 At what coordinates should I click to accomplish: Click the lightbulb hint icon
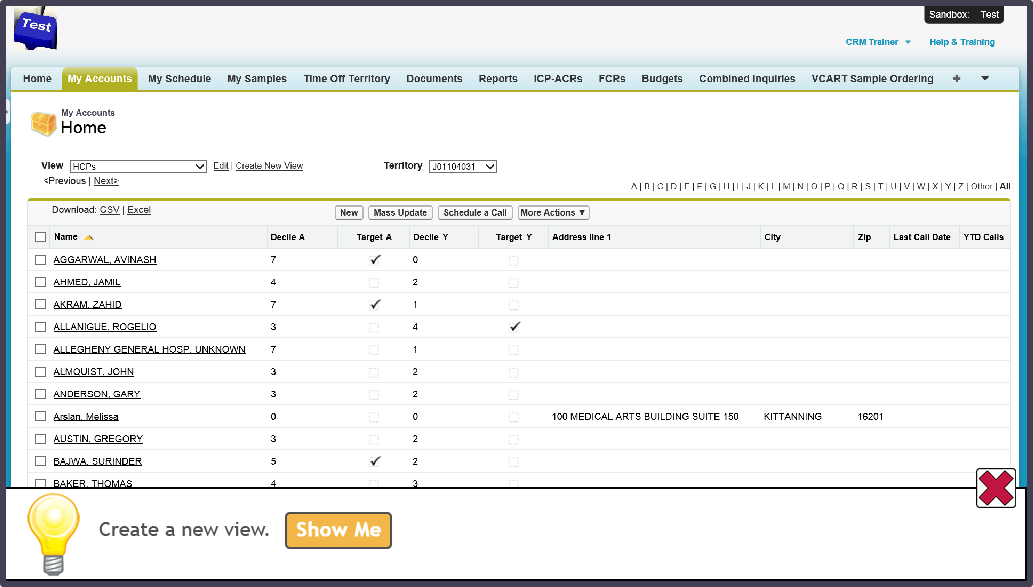tap(51, 532)
